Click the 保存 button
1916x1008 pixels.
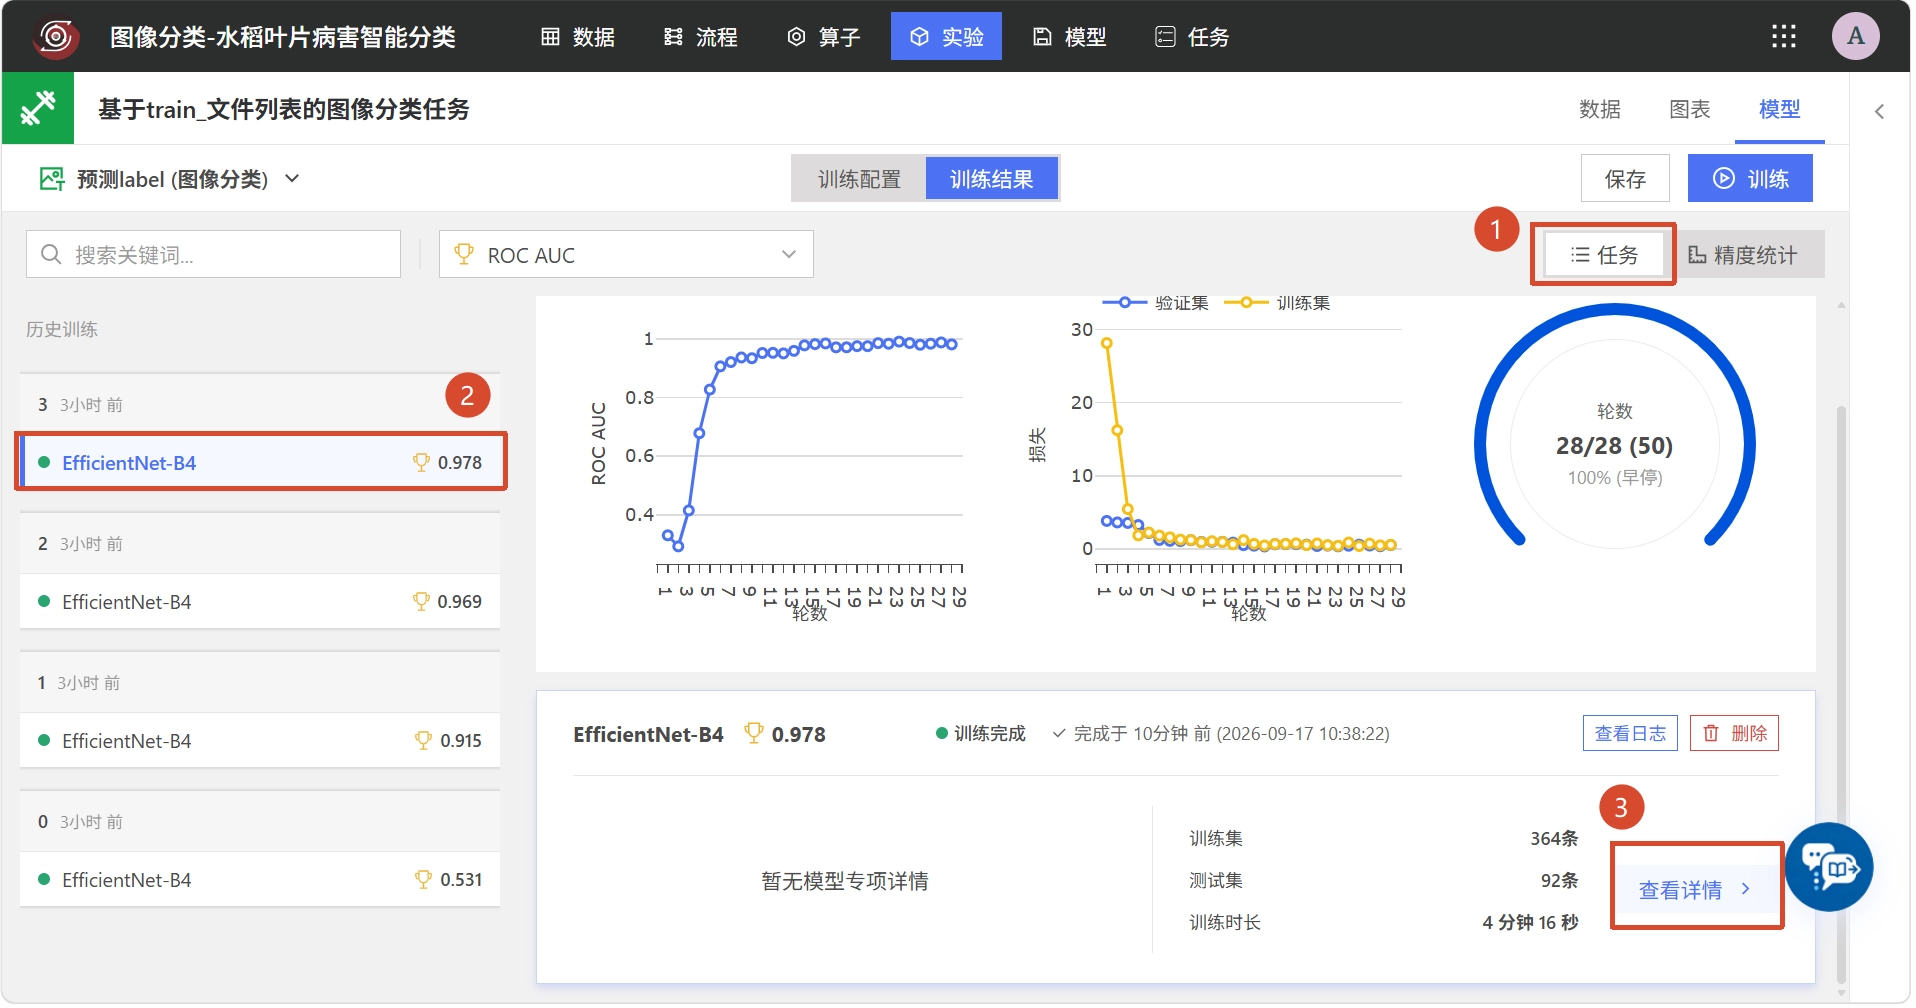tap(1625, 178)
